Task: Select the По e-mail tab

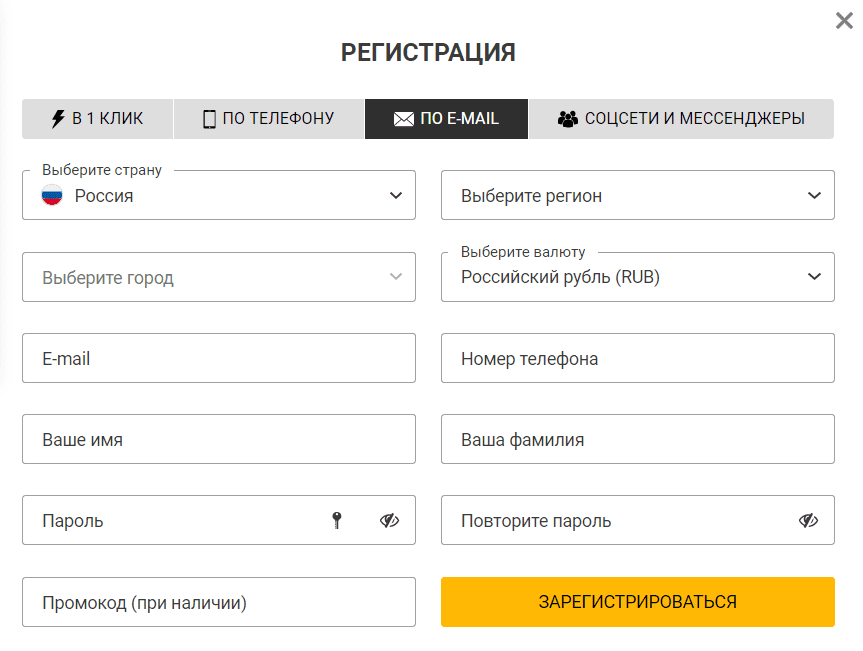Action: pyautogui.click(x=446, y=119)
